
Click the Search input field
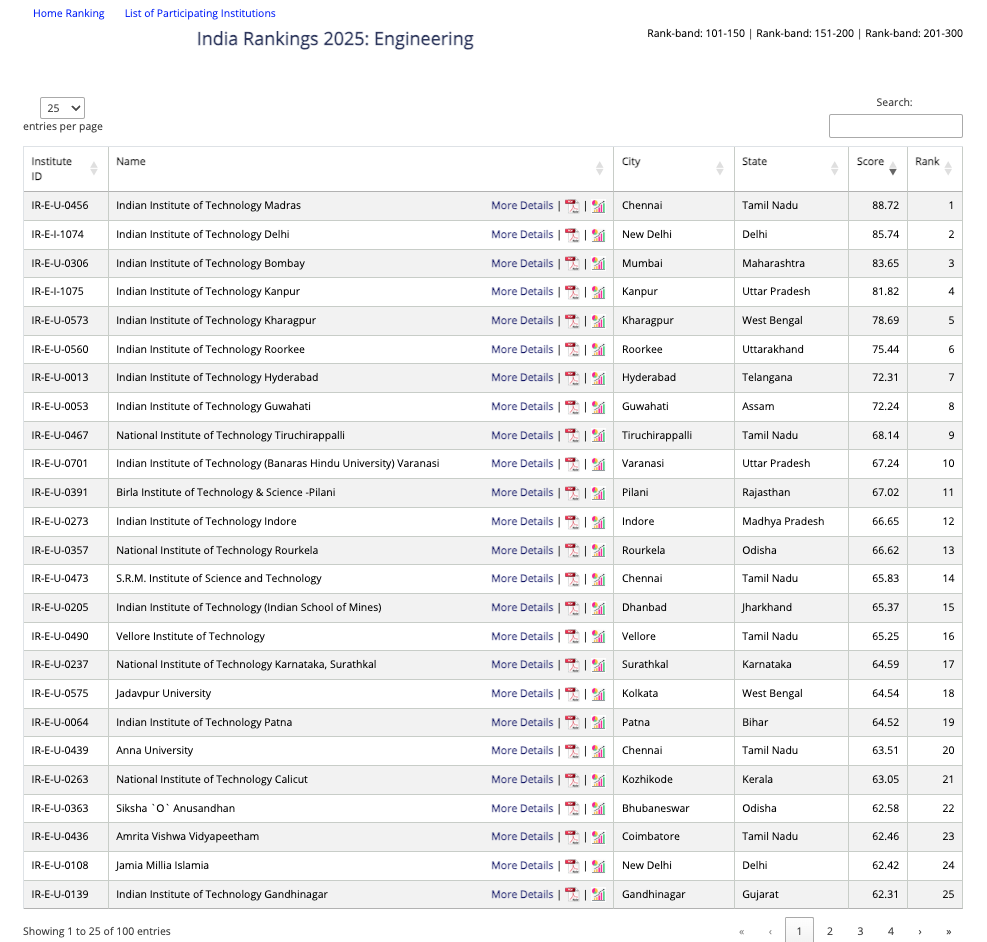895,126
